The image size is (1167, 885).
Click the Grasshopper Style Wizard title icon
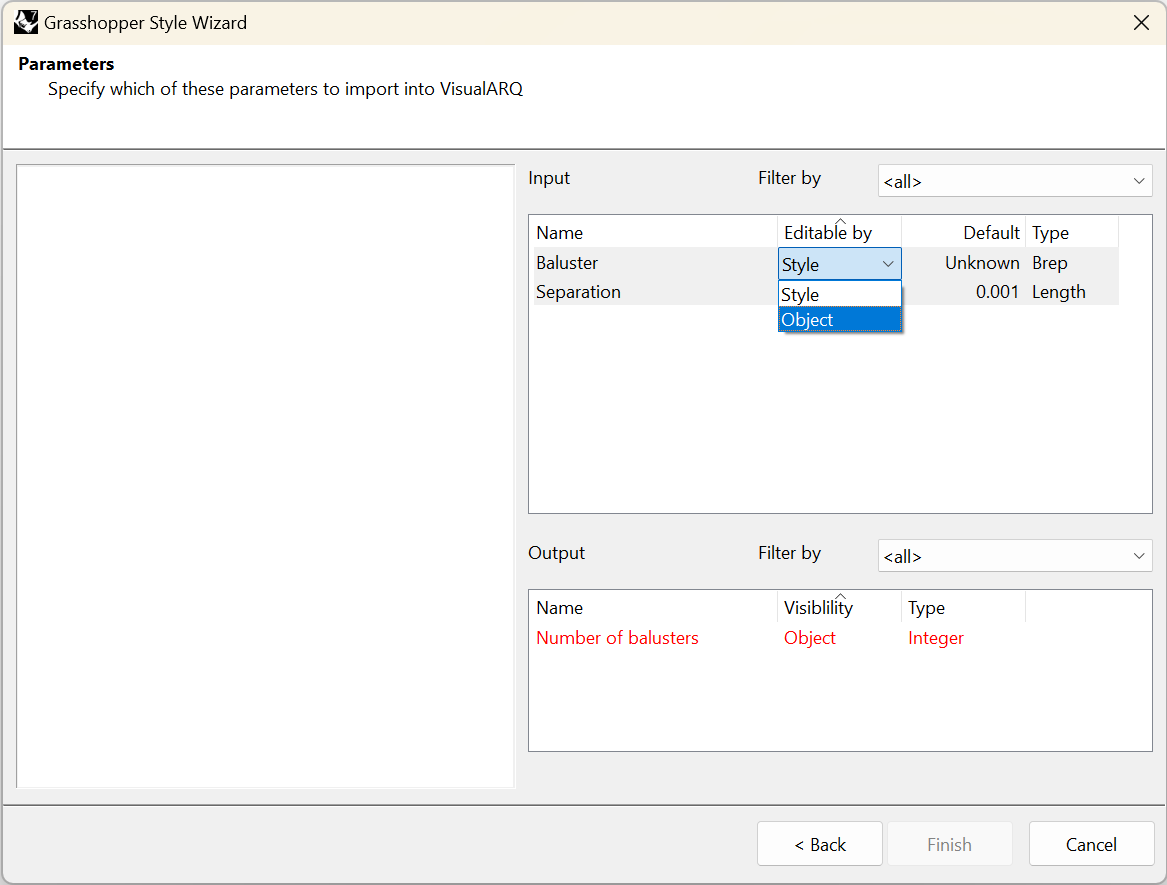coord(25,22)
